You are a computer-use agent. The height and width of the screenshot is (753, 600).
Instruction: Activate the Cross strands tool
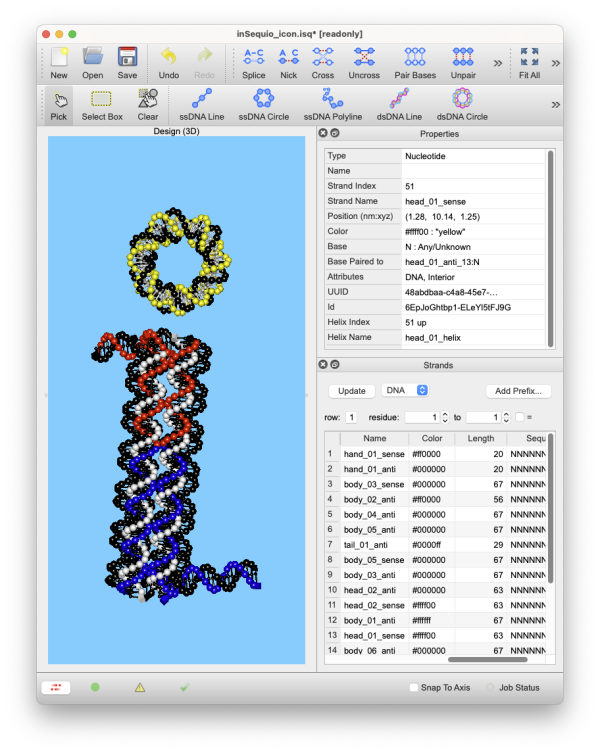pyautogui.click(x=323, y=62)
